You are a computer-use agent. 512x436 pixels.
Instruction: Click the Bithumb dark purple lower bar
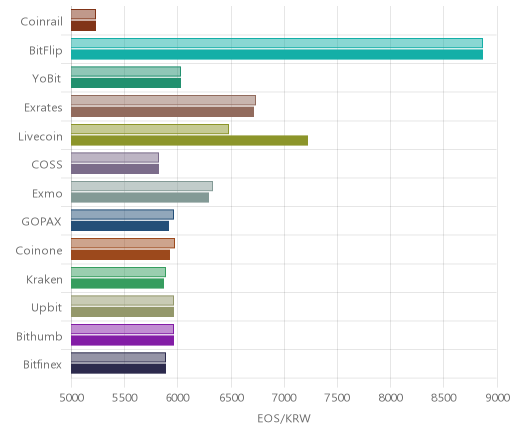tap(122, 341)
